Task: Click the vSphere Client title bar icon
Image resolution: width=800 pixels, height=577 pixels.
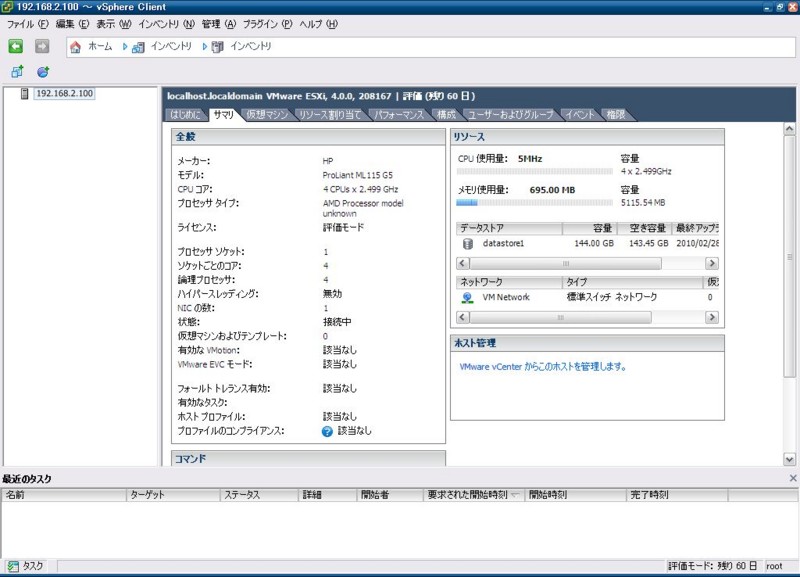Action: [x=6, y=7]
